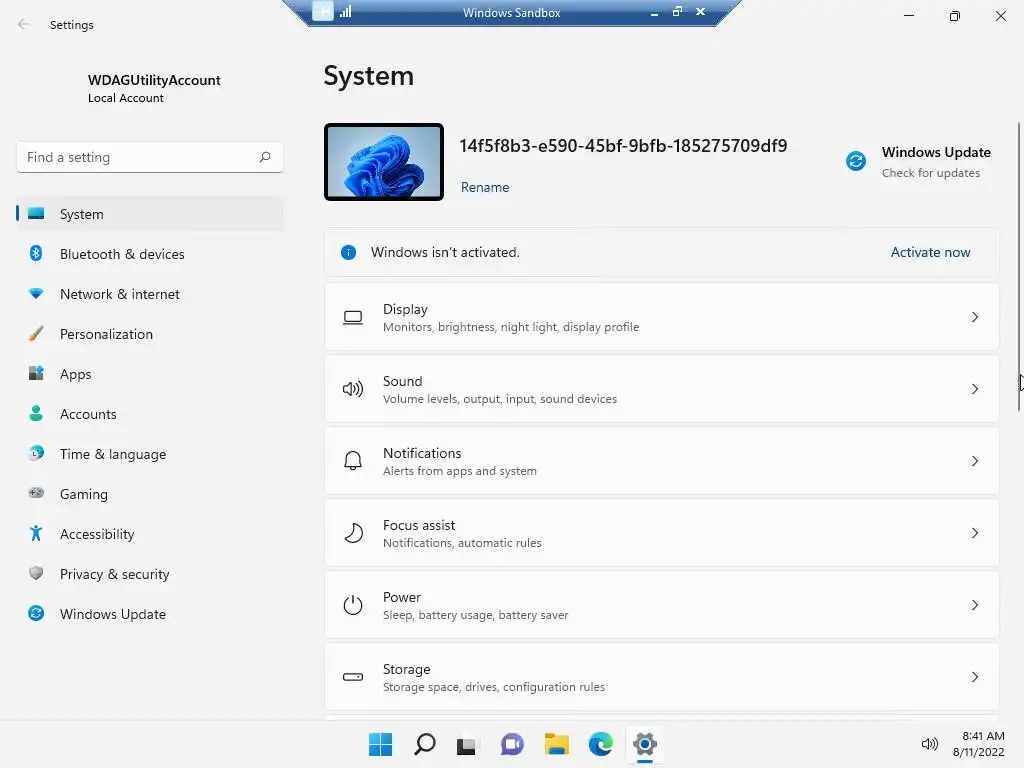Click the volume icon in system tray
Image resolution: width=1024 pixels, height=768 pixels.
point(929,744)
